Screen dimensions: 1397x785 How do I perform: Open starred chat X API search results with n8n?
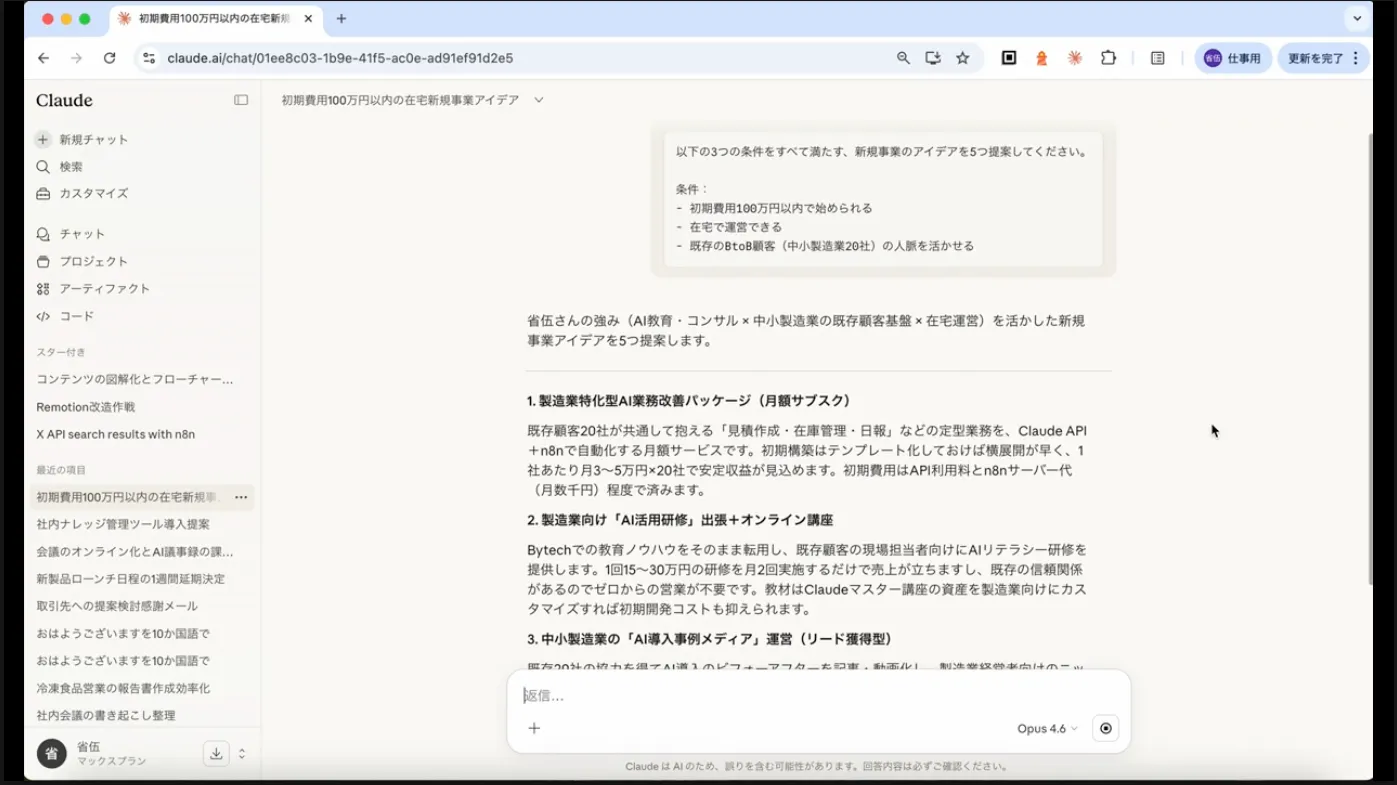(116, 435)
